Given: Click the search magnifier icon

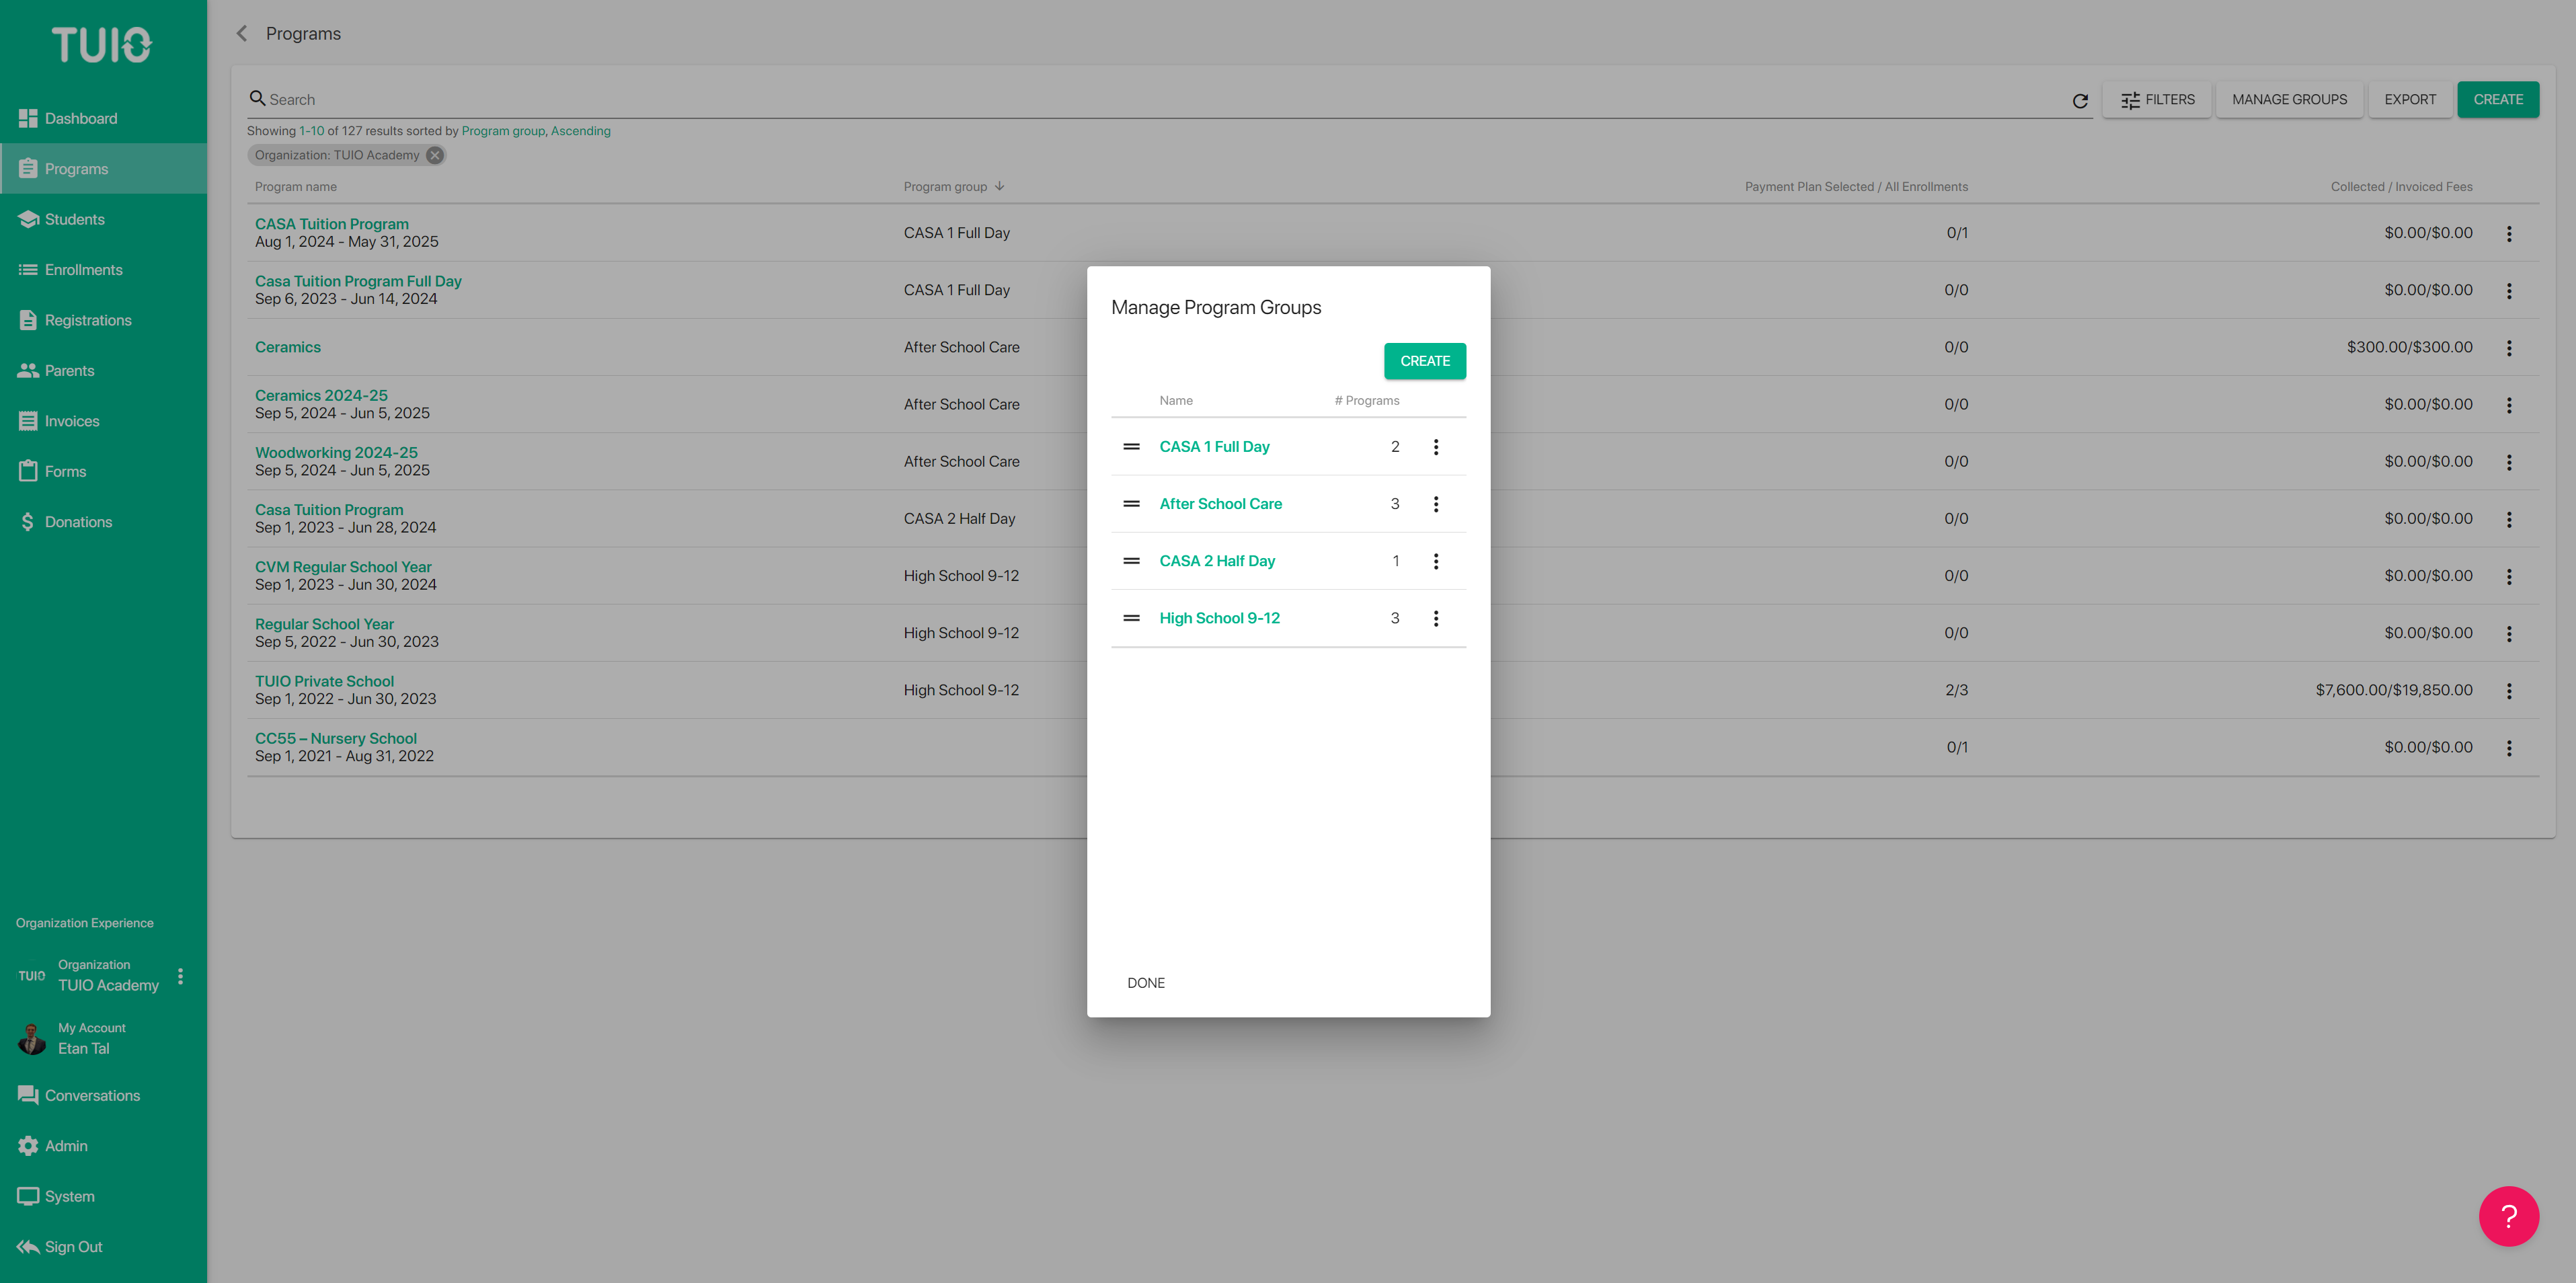Looking at the screenshot, I should [x=257, y=98].
